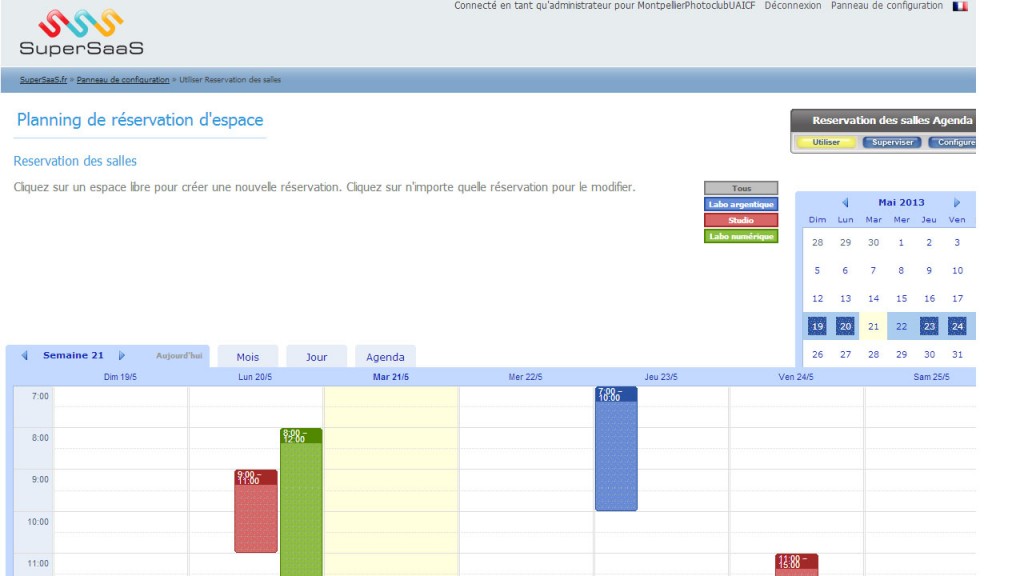Go to next month in mini calendar
Screen dimensions: 1024x576
click(957, 202)
